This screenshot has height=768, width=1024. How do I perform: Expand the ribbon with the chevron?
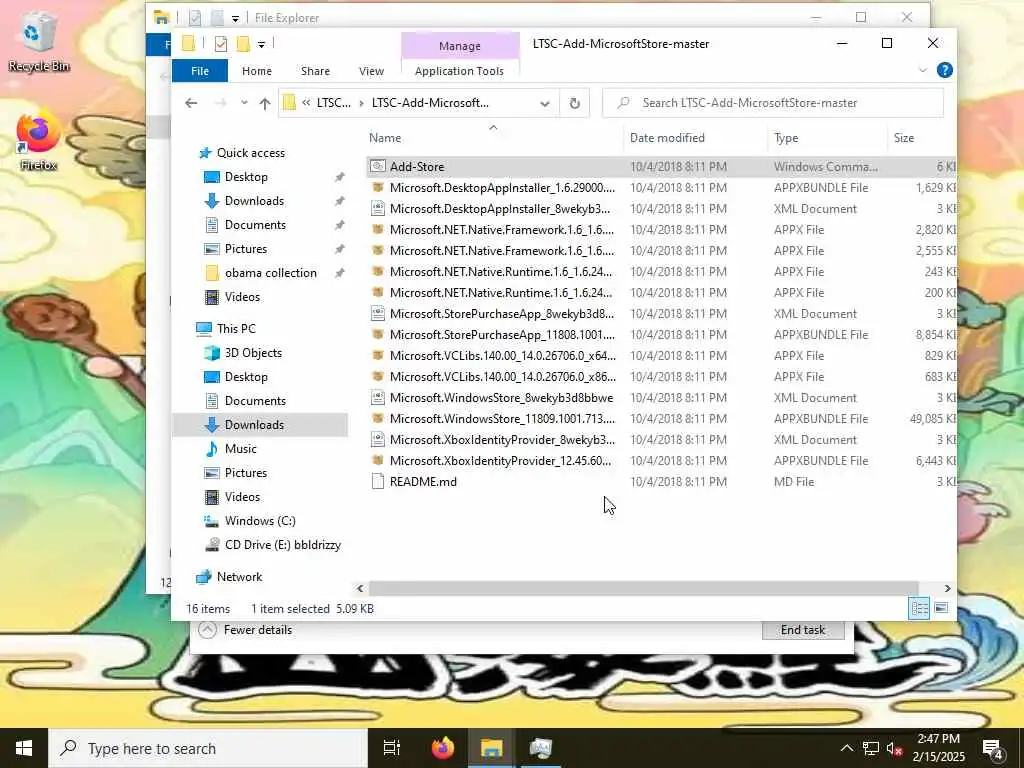(922, 70)
